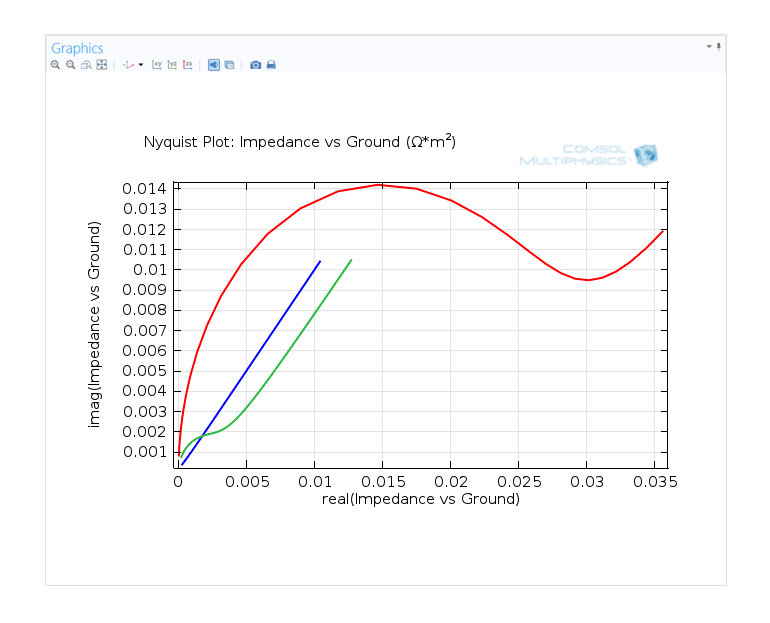Click the Print icon

271,65
